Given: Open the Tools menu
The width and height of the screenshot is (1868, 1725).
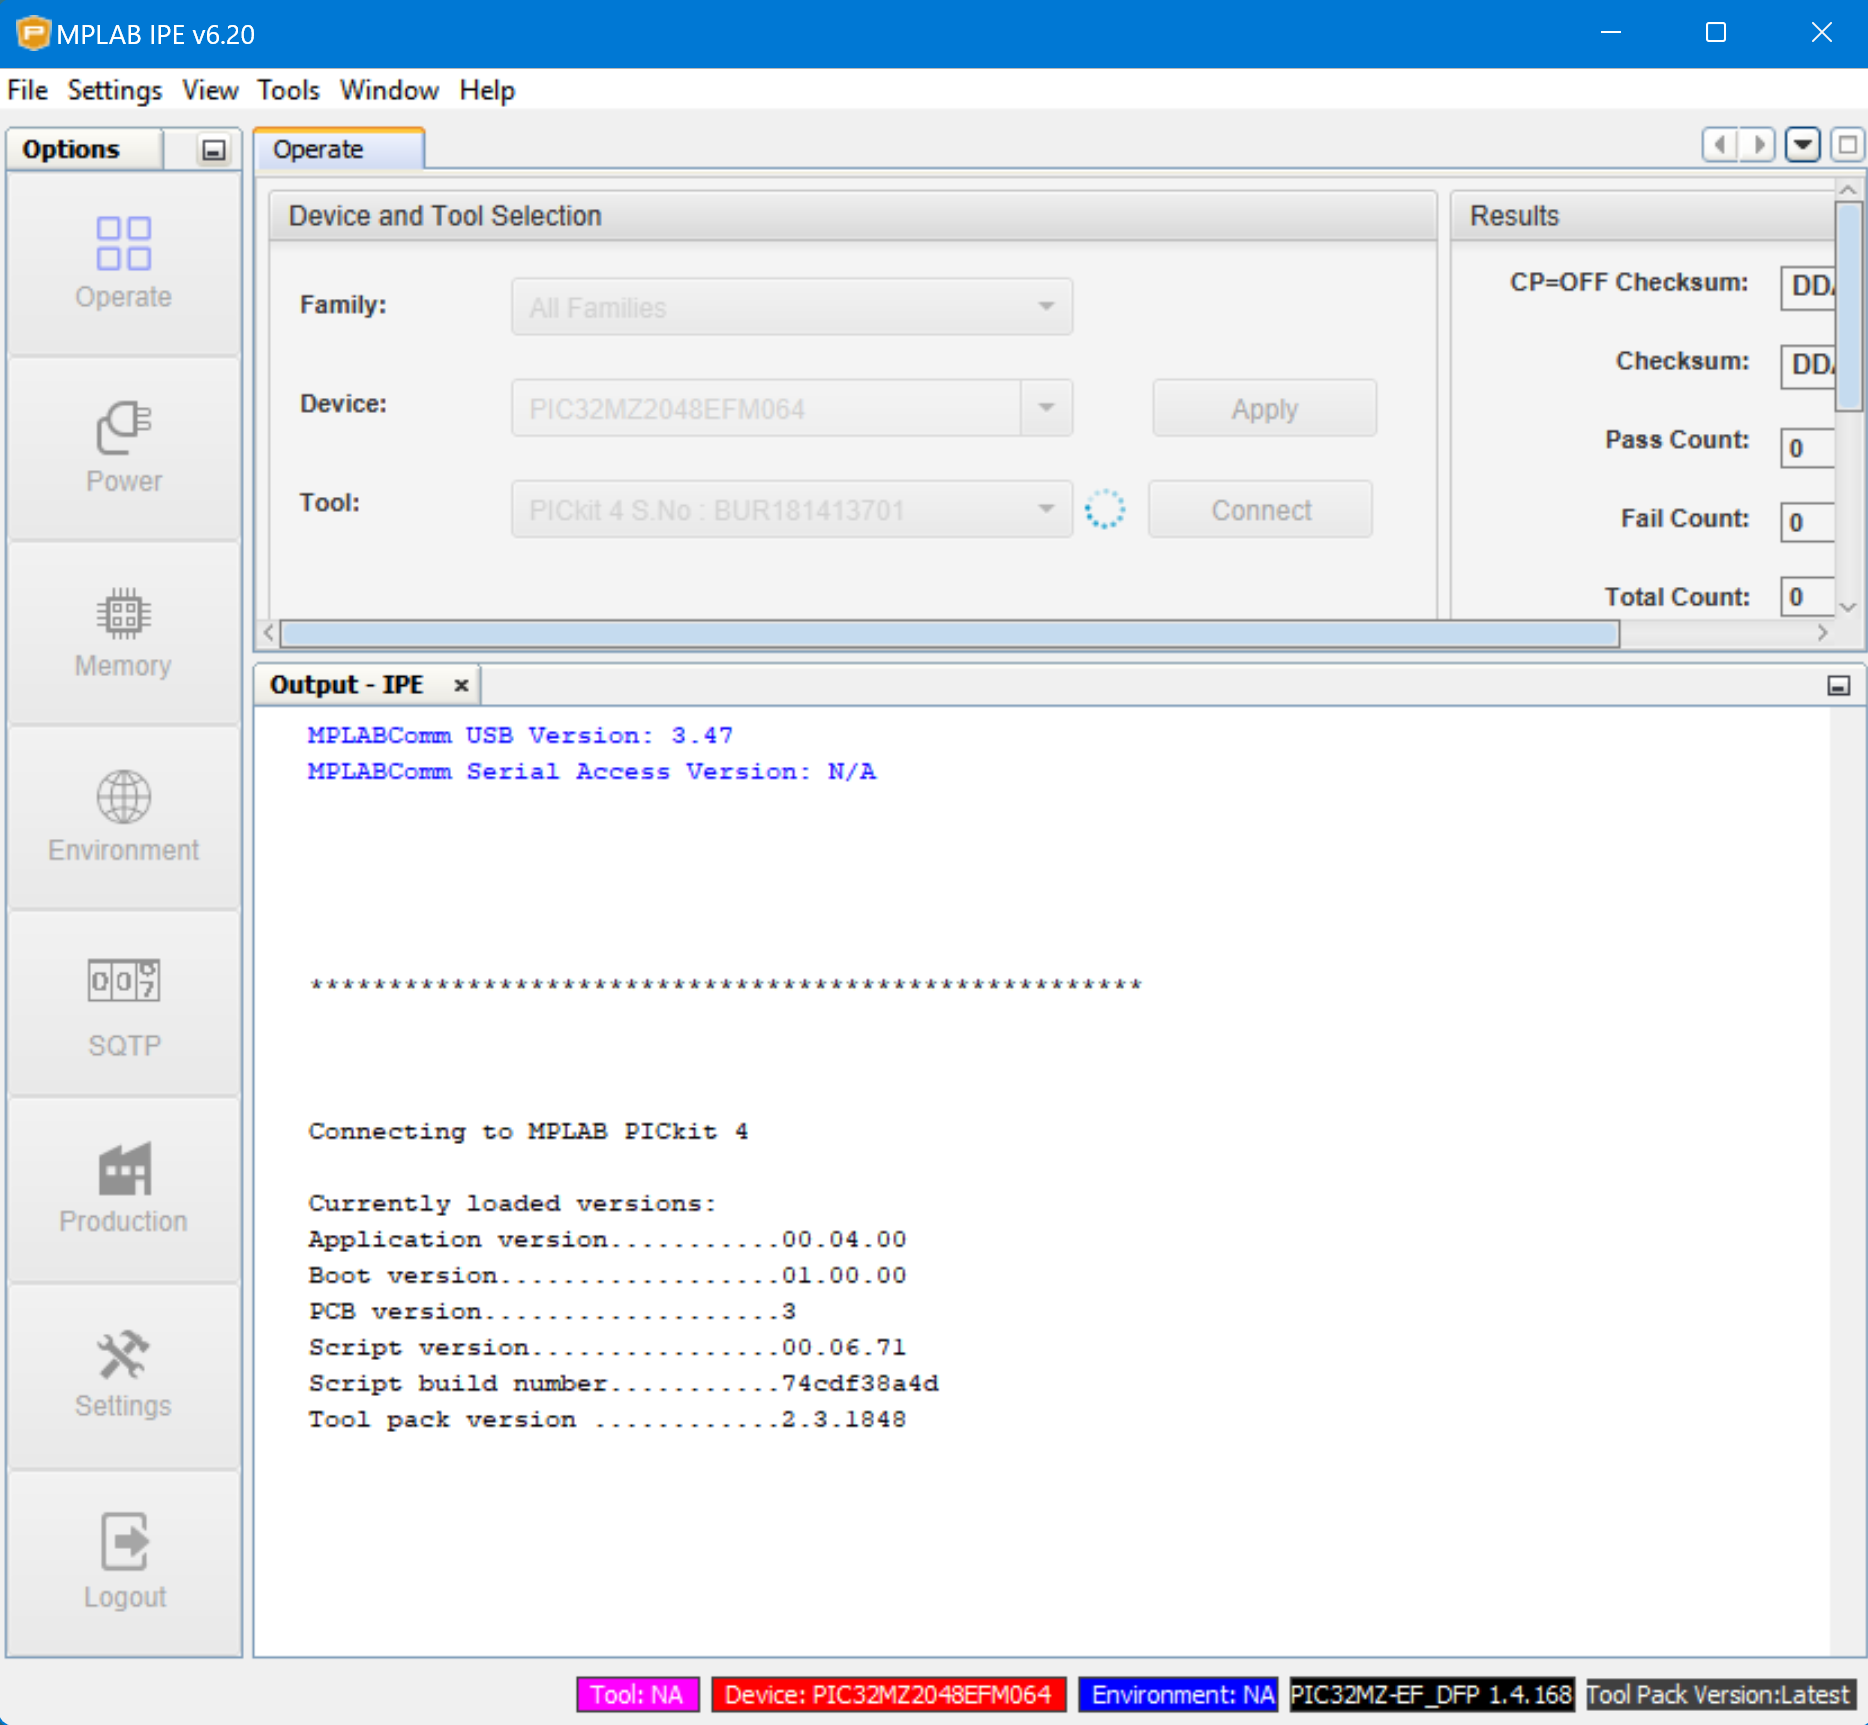Looking at the screenshot, I should coord(288,90).
